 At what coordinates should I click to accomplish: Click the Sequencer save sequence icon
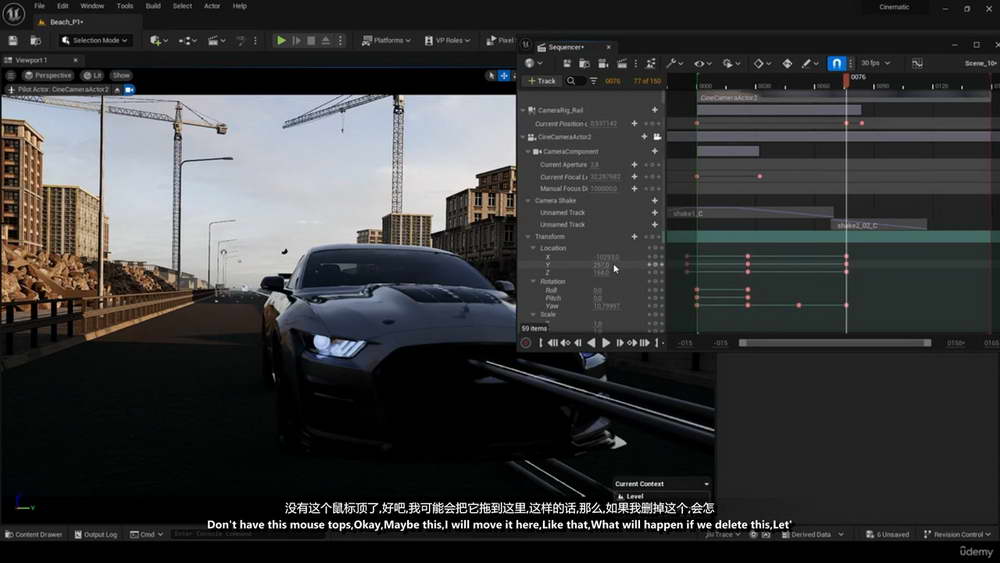point(567,63)
